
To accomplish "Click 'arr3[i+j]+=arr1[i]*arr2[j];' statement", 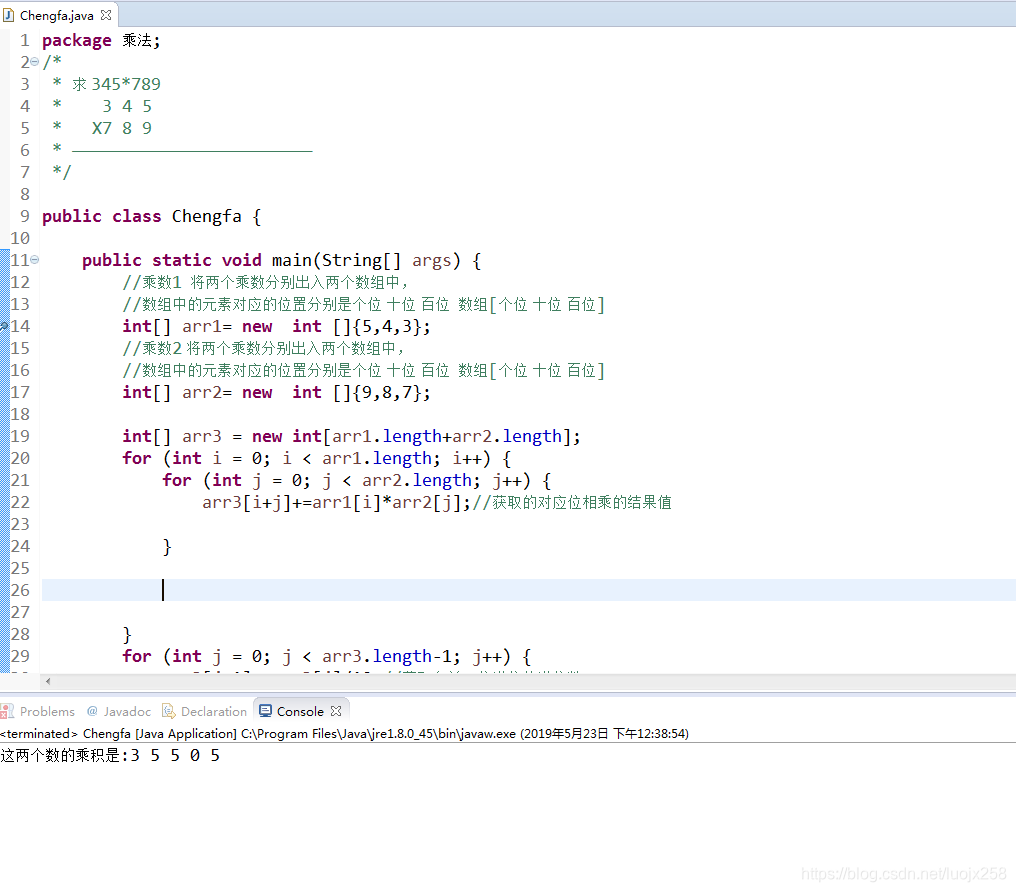I will (x=336, y=503).
